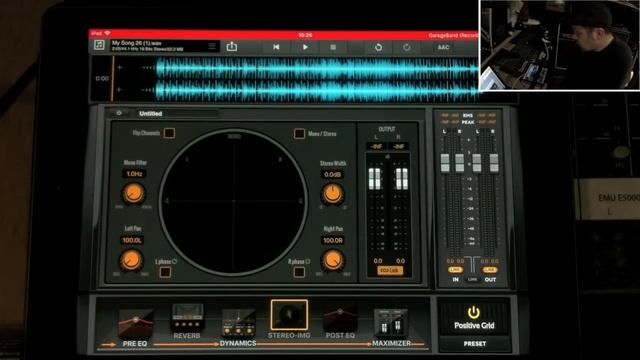This screenshot has width=640, height=360.
Task: Click the stereo vectorscope display
Action: (233, 201)
